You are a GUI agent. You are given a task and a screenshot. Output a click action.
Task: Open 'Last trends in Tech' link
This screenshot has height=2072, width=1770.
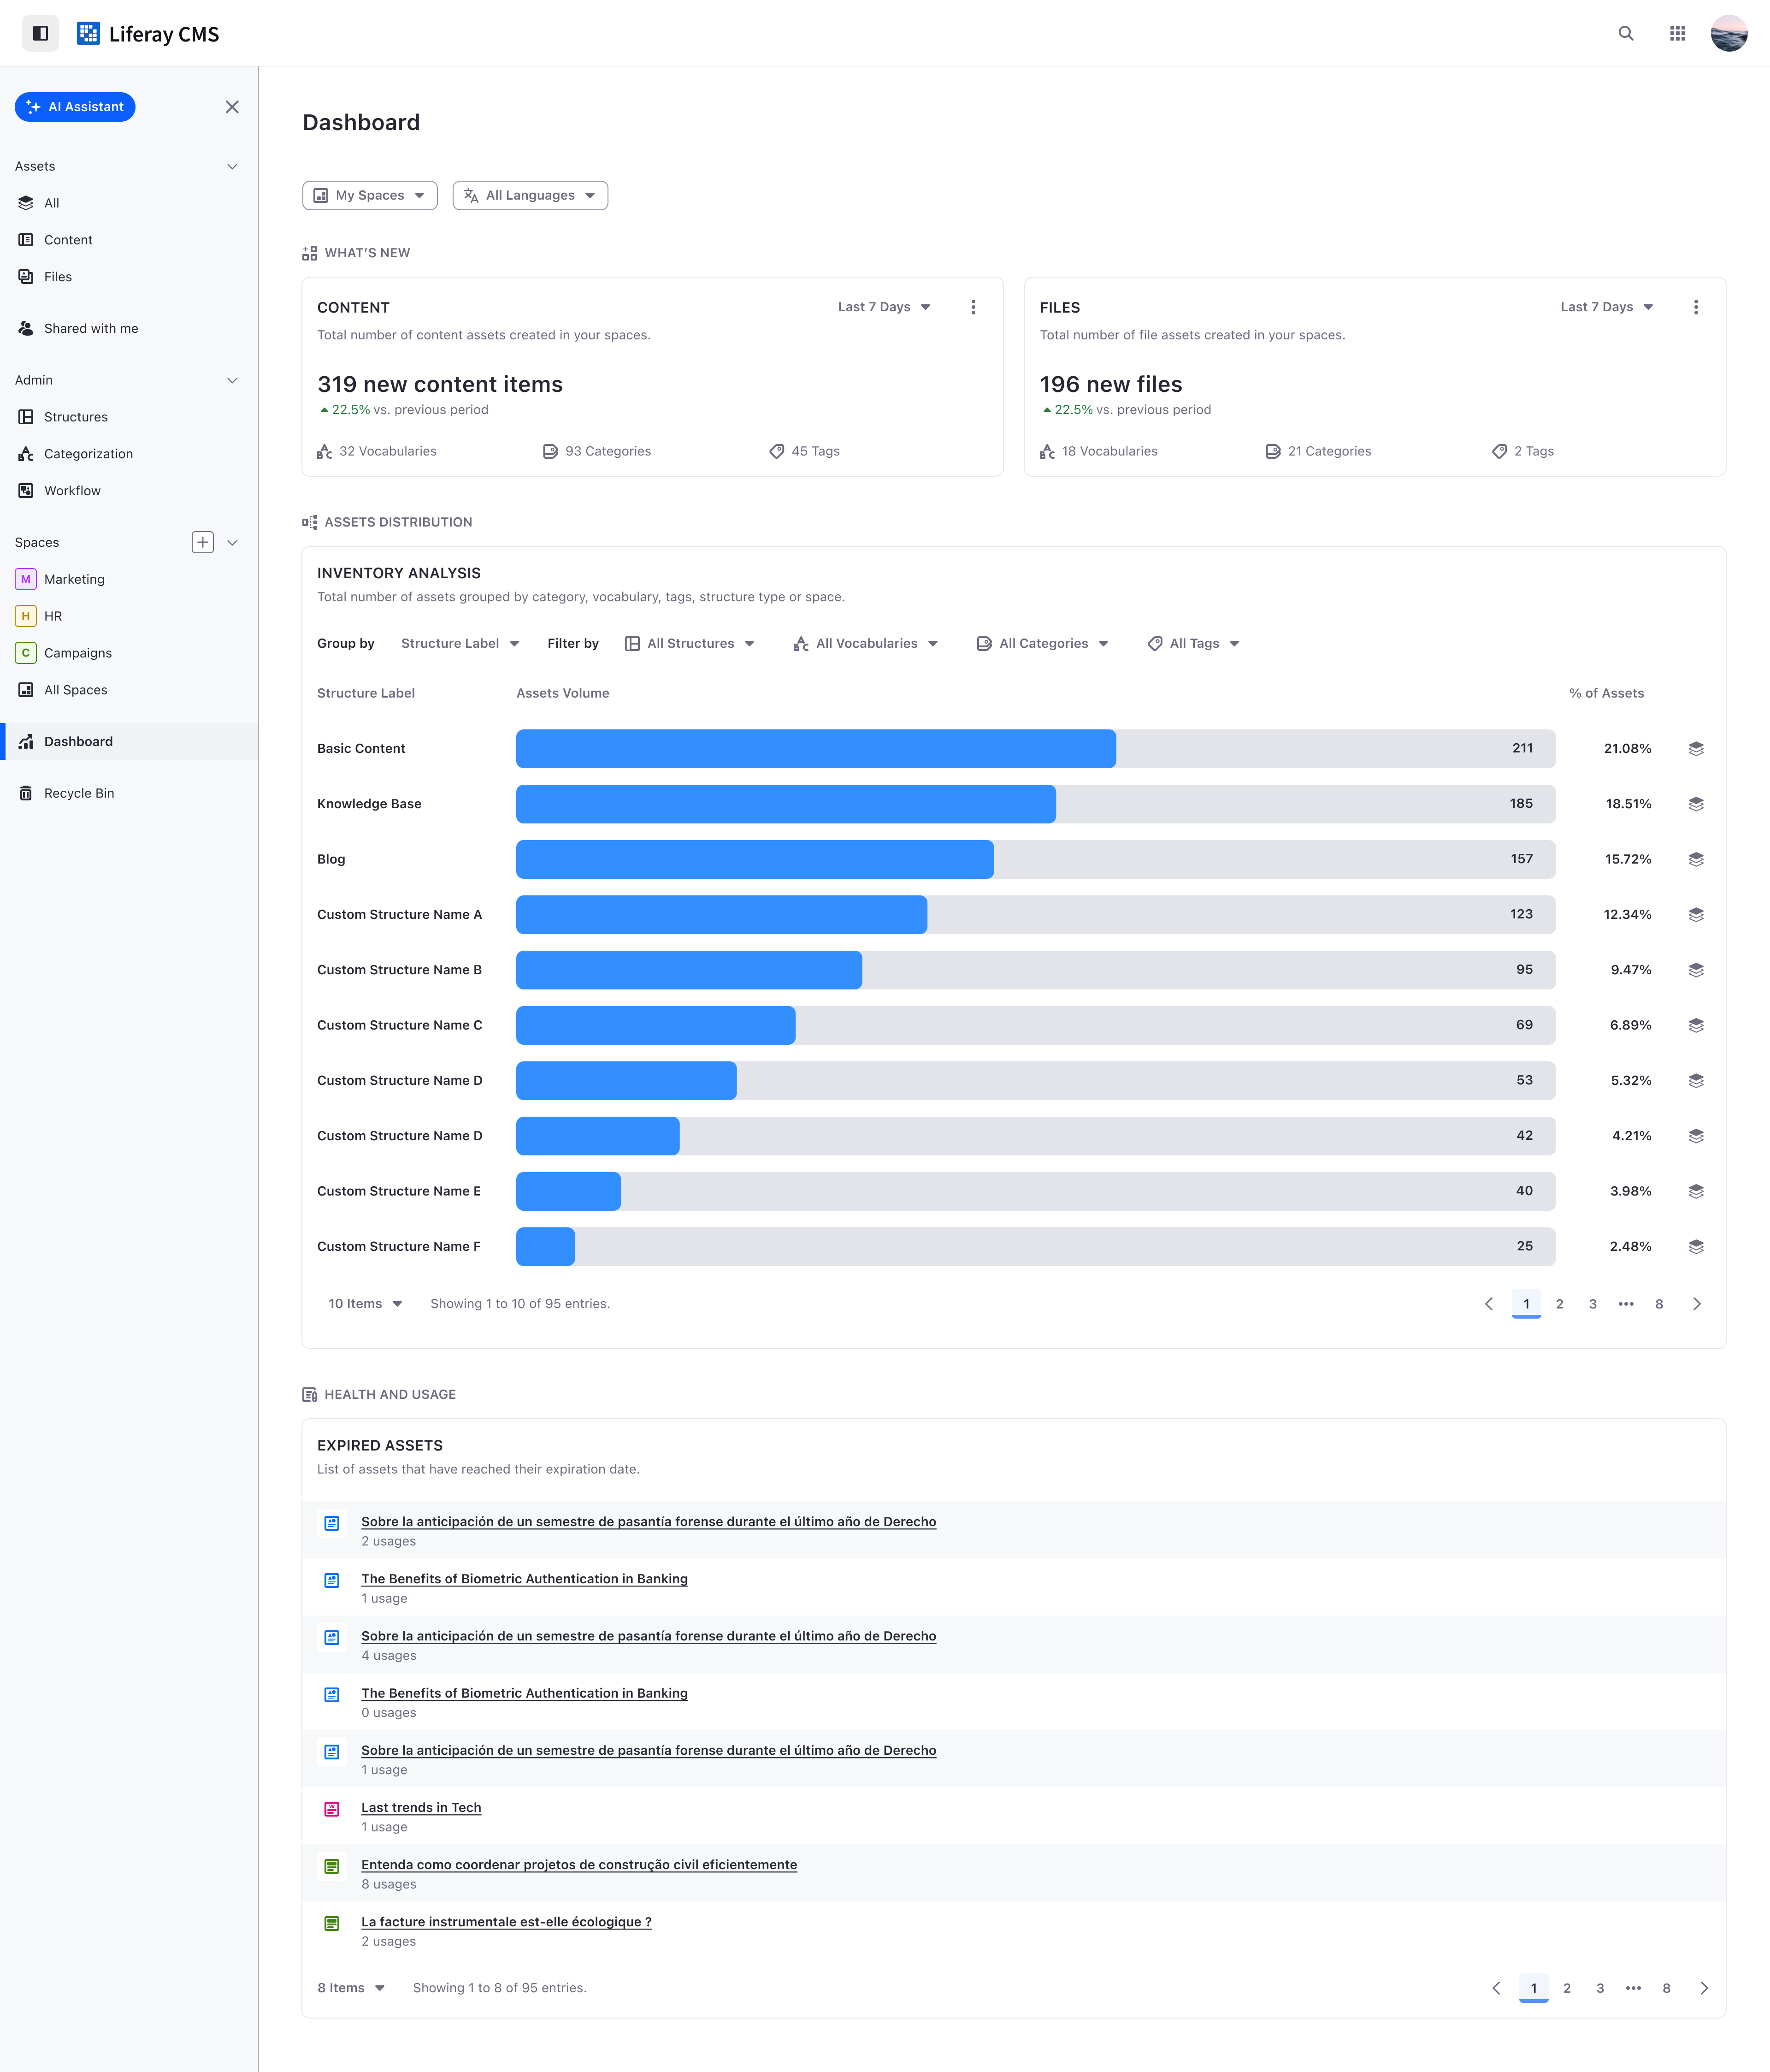pyautogui.click(x=421, y=1807)
